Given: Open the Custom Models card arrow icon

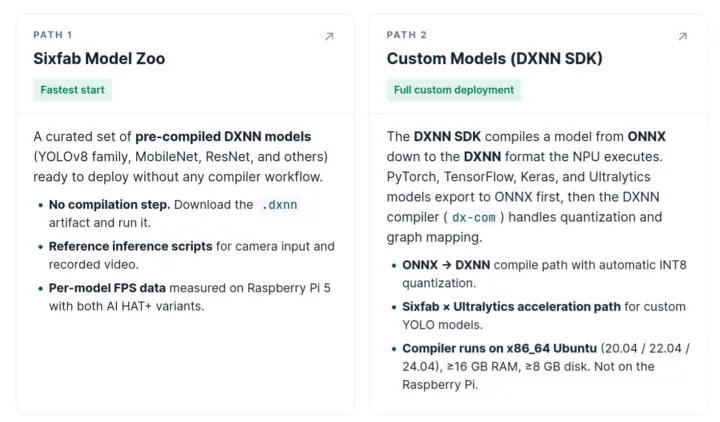Looking at the screenshot, I should (x=683, y=36).
